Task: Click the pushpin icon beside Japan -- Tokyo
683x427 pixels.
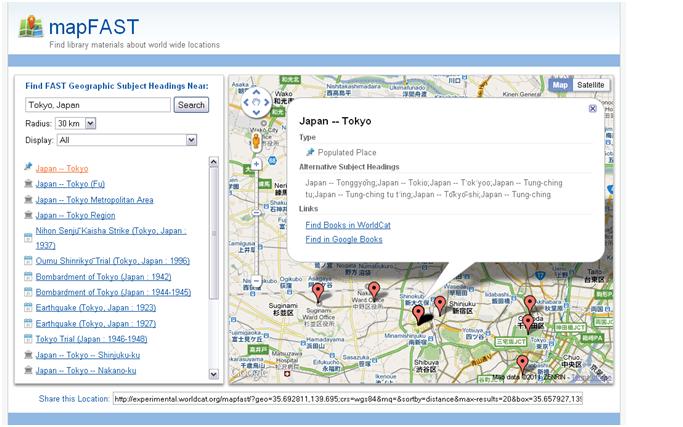Action: 28,166
